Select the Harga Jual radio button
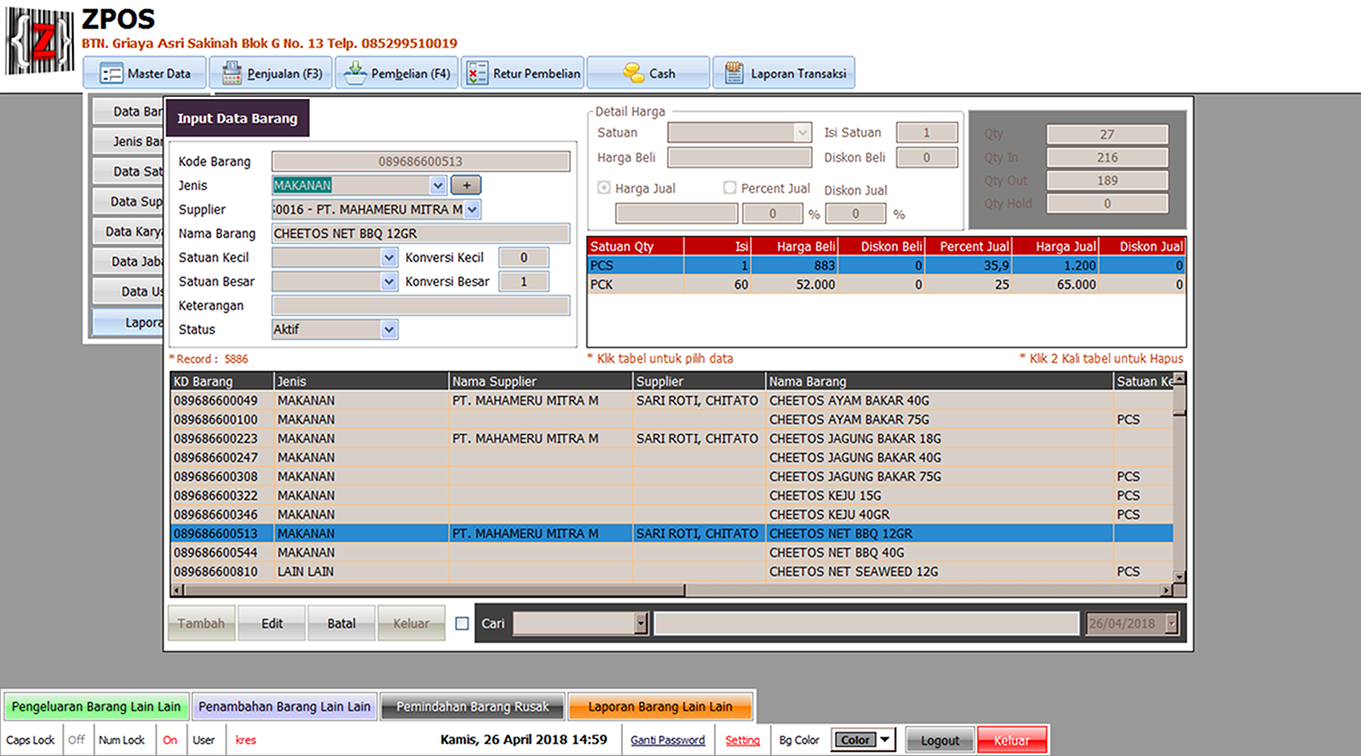1361x756 pixels. 604,188
